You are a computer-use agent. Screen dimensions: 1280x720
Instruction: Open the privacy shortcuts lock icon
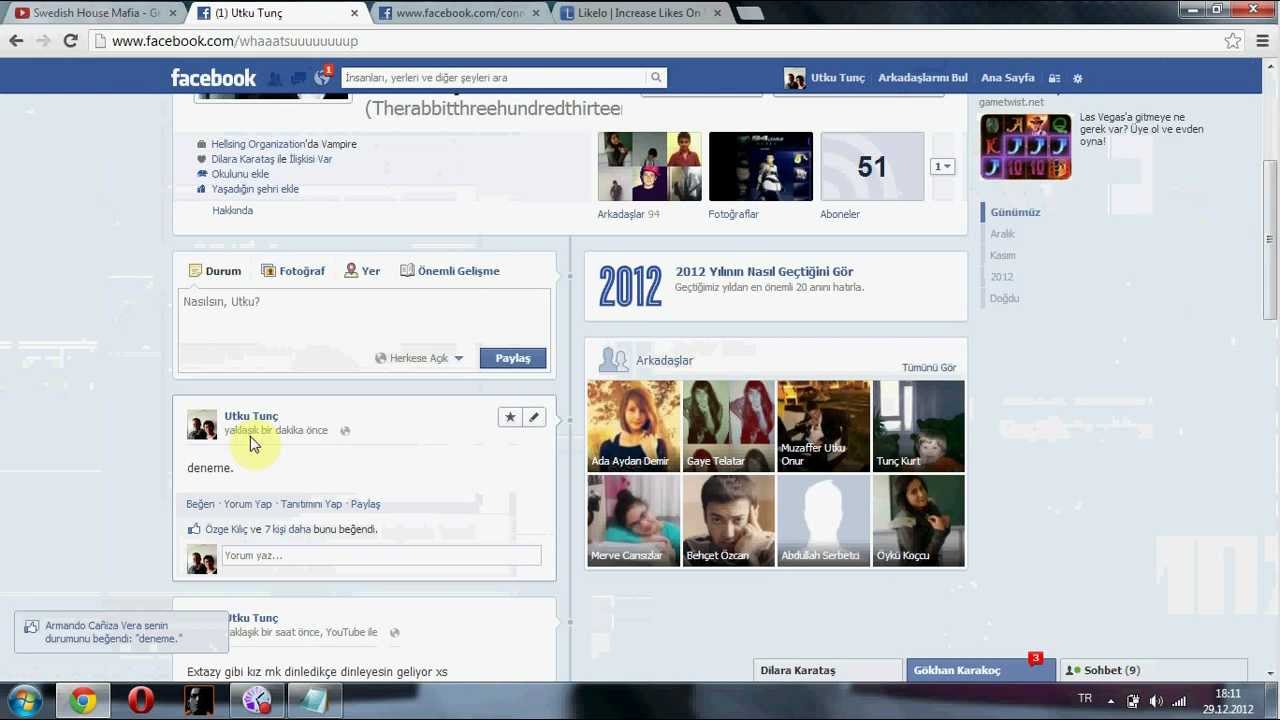[1054, 78]
